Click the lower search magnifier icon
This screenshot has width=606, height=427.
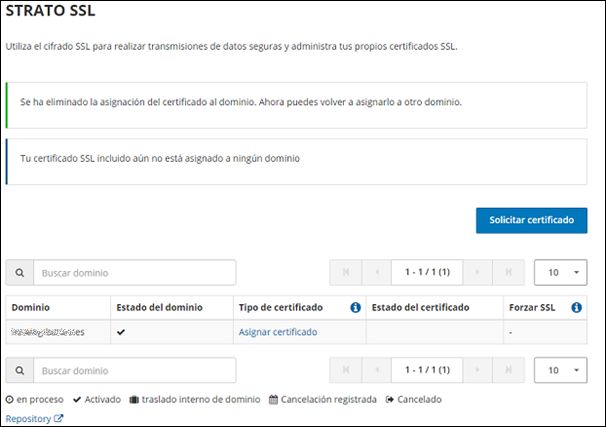pos(20,370)
